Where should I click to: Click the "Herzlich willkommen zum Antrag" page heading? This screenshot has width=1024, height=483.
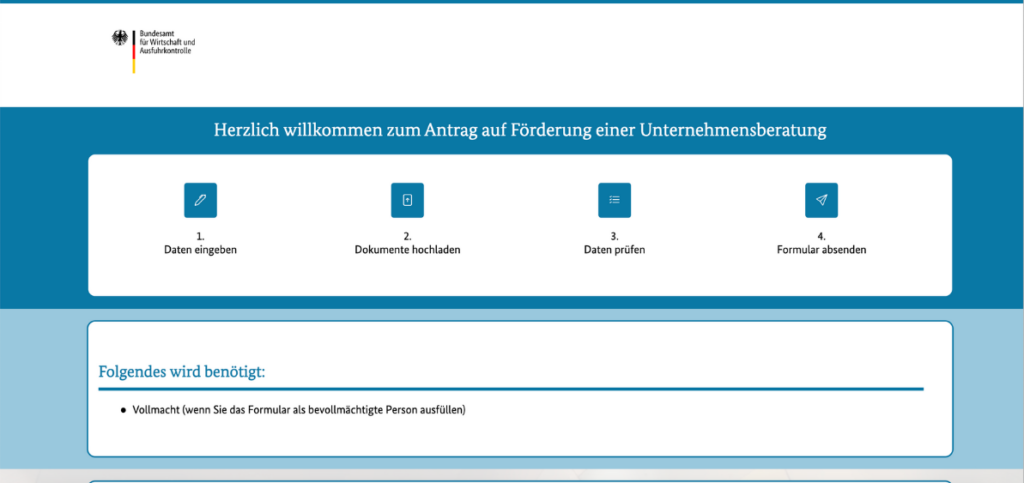[x=520, y=130]
